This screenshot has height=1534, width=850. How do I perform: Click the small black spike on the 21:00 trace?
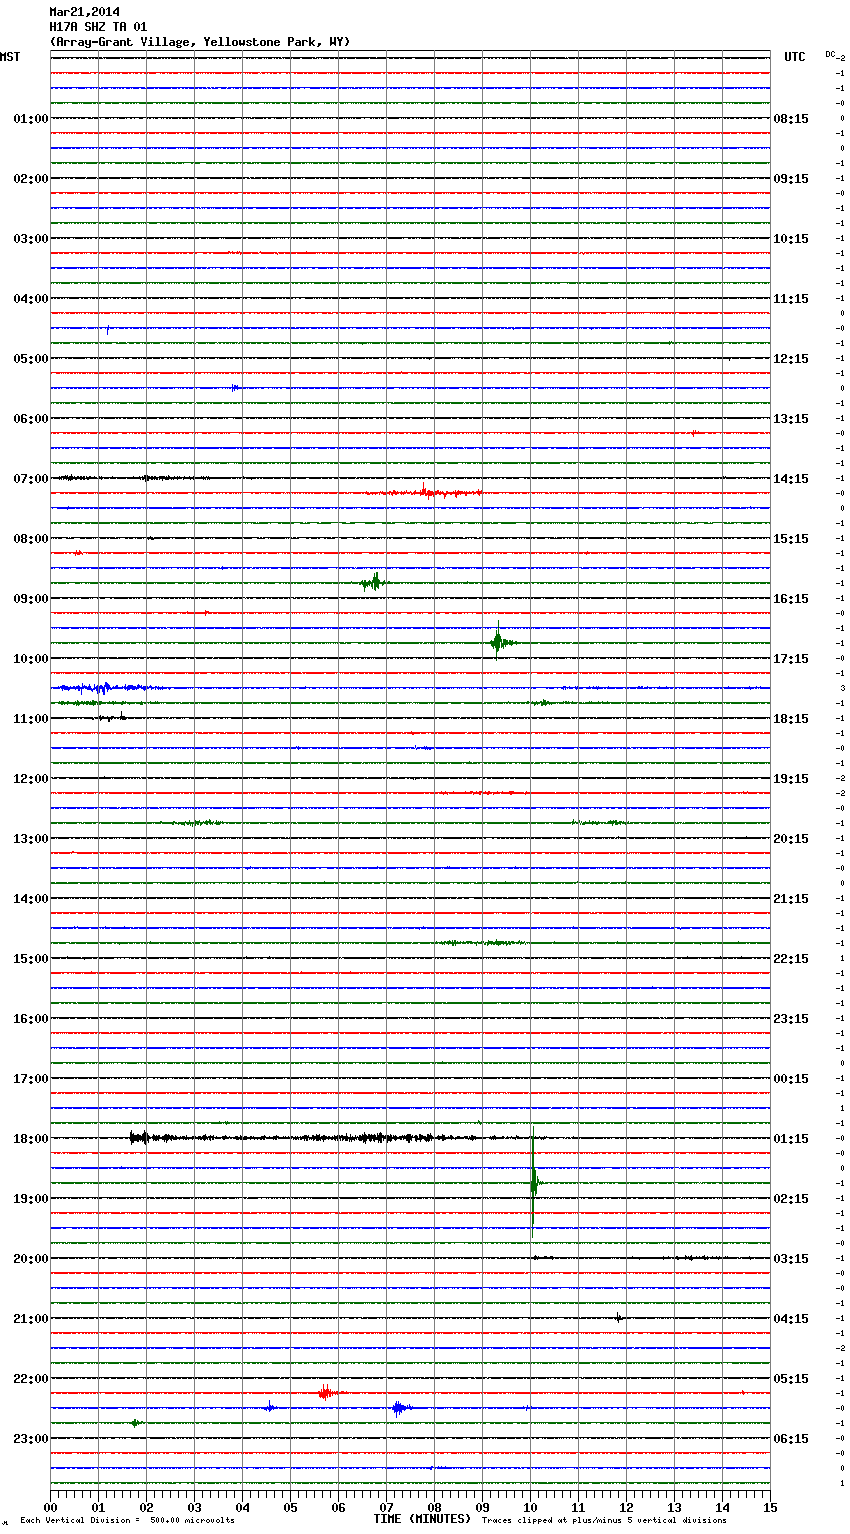619,1317
